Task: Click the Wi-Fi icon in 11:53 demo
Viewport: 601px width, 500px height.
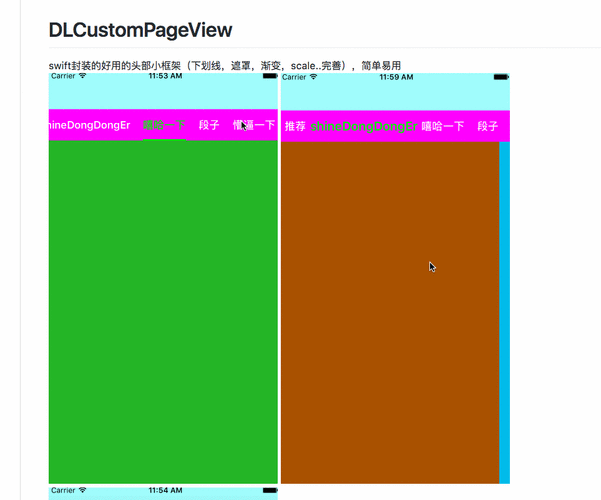Action: pos(82,76)
